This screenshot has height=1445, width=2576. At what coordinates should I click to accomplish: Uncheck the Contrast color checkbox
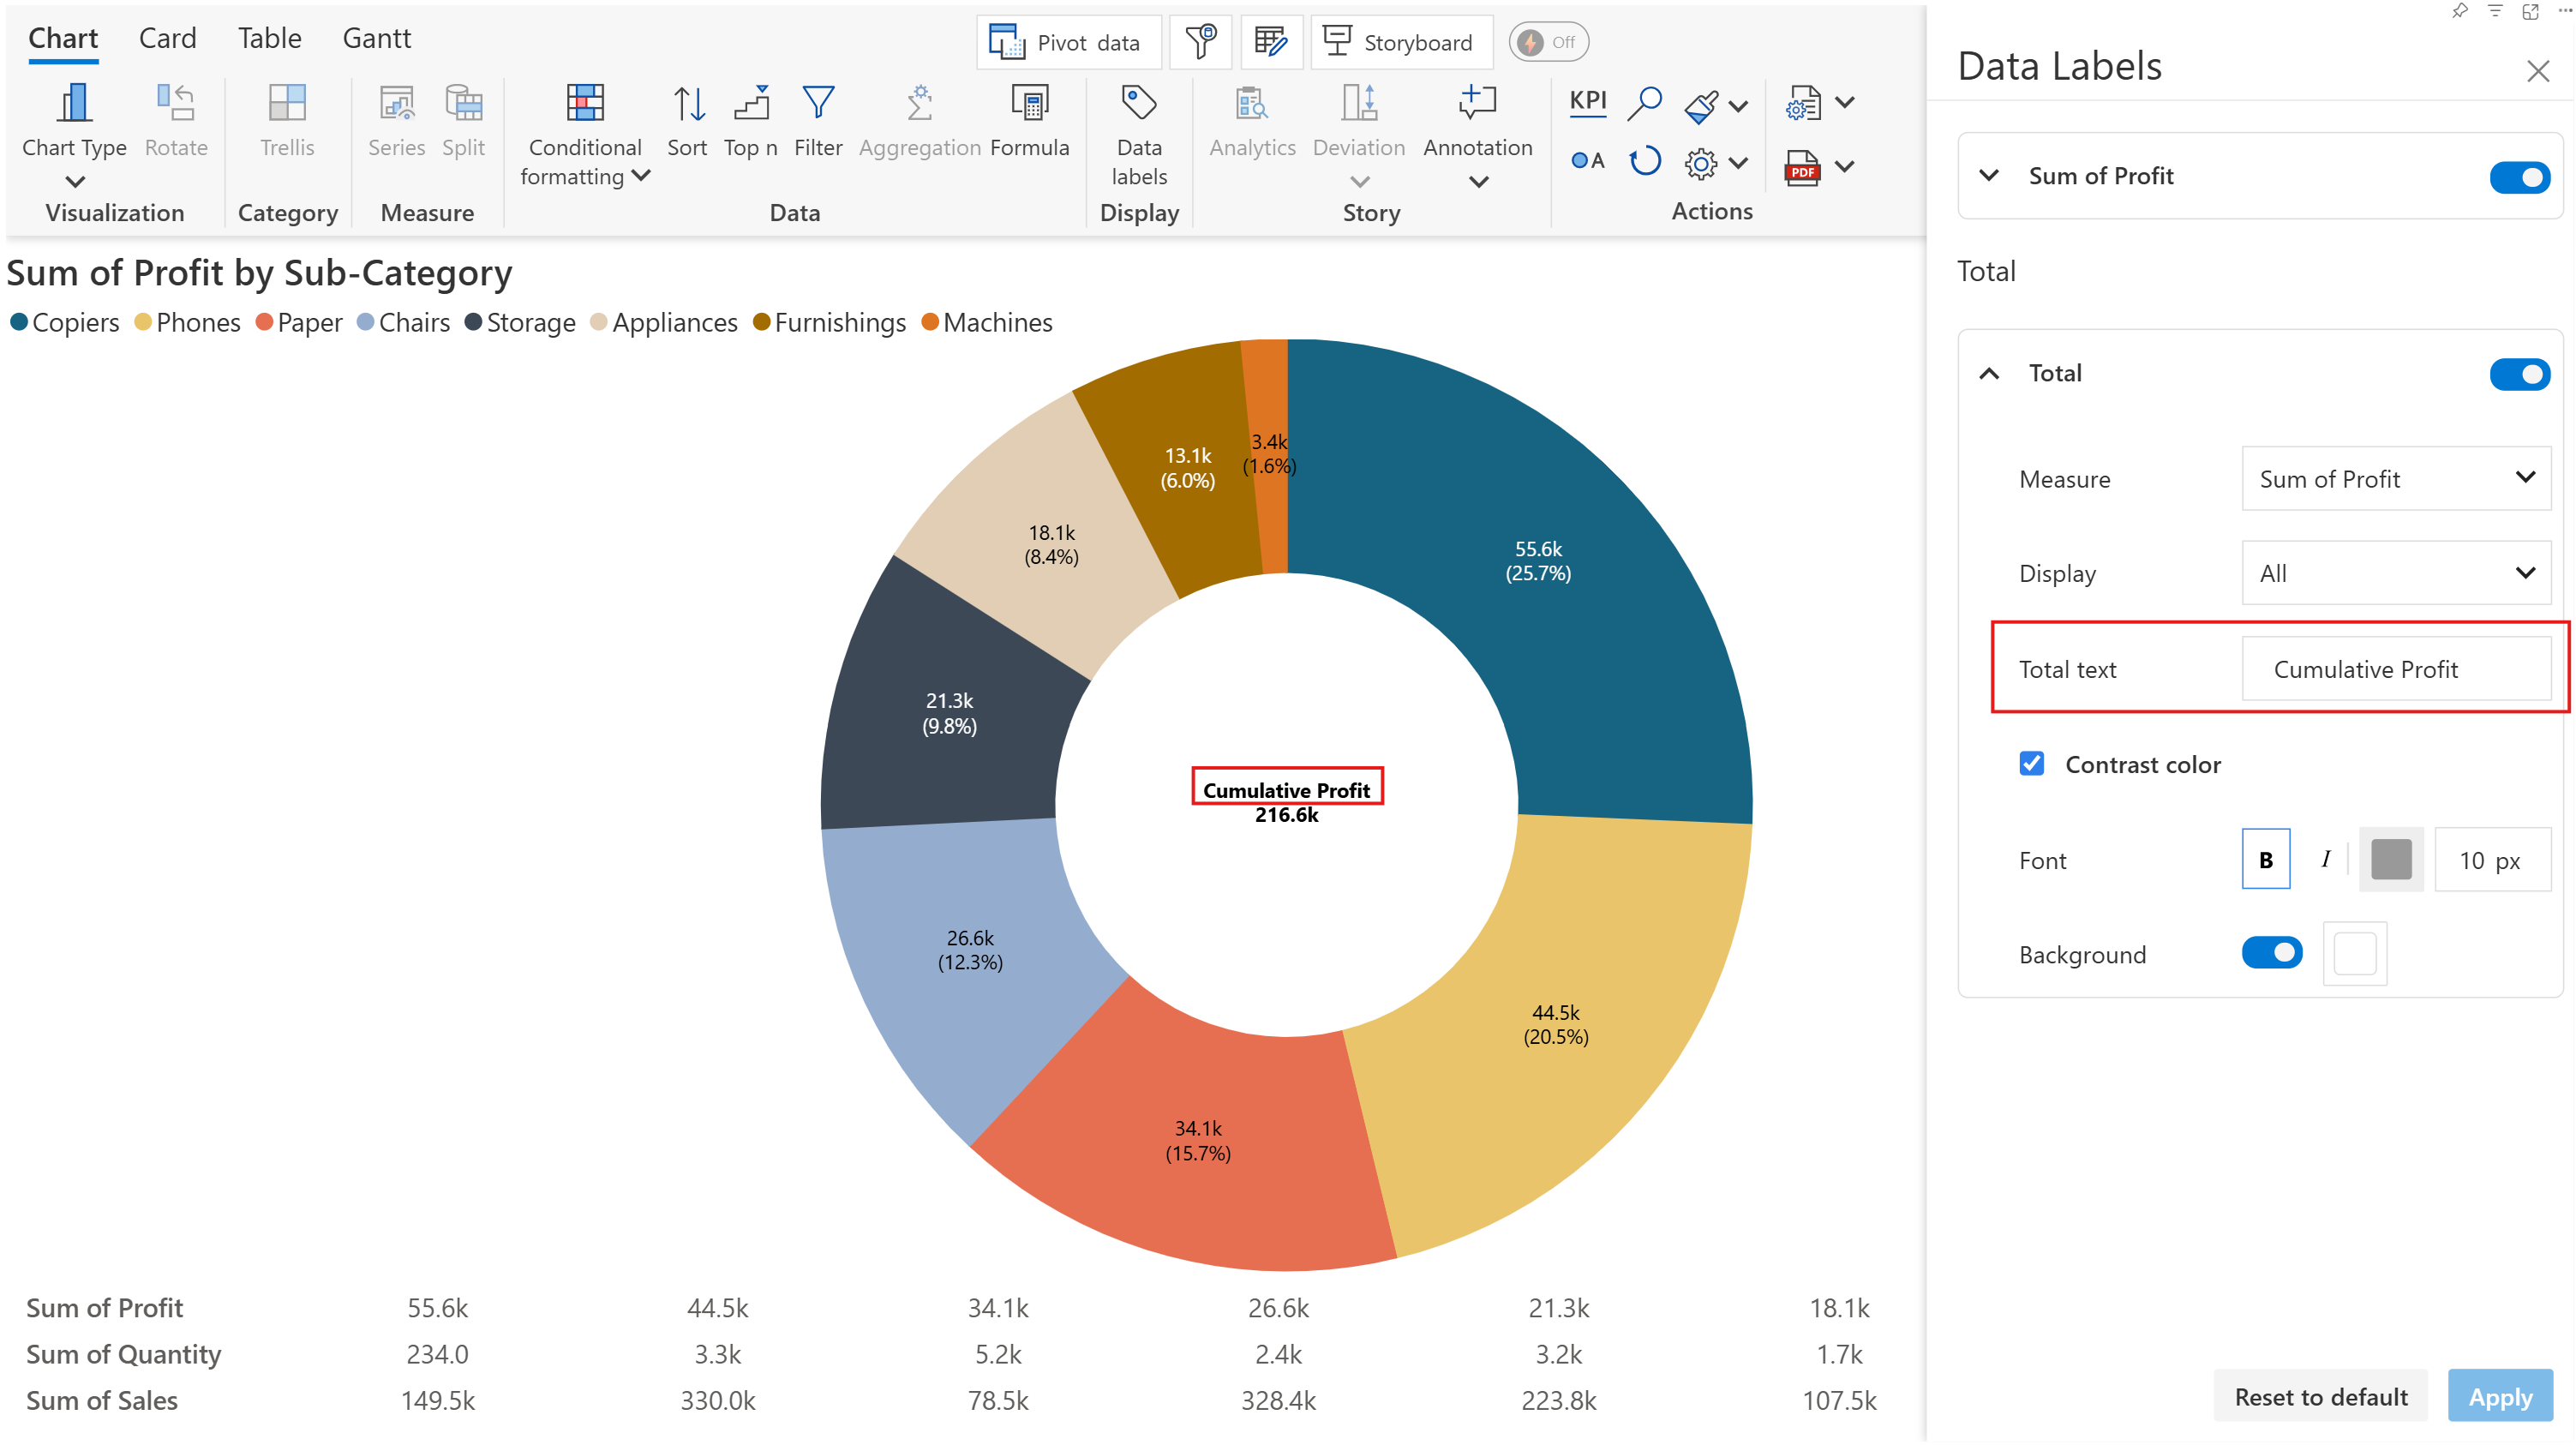coord(2031,764)
